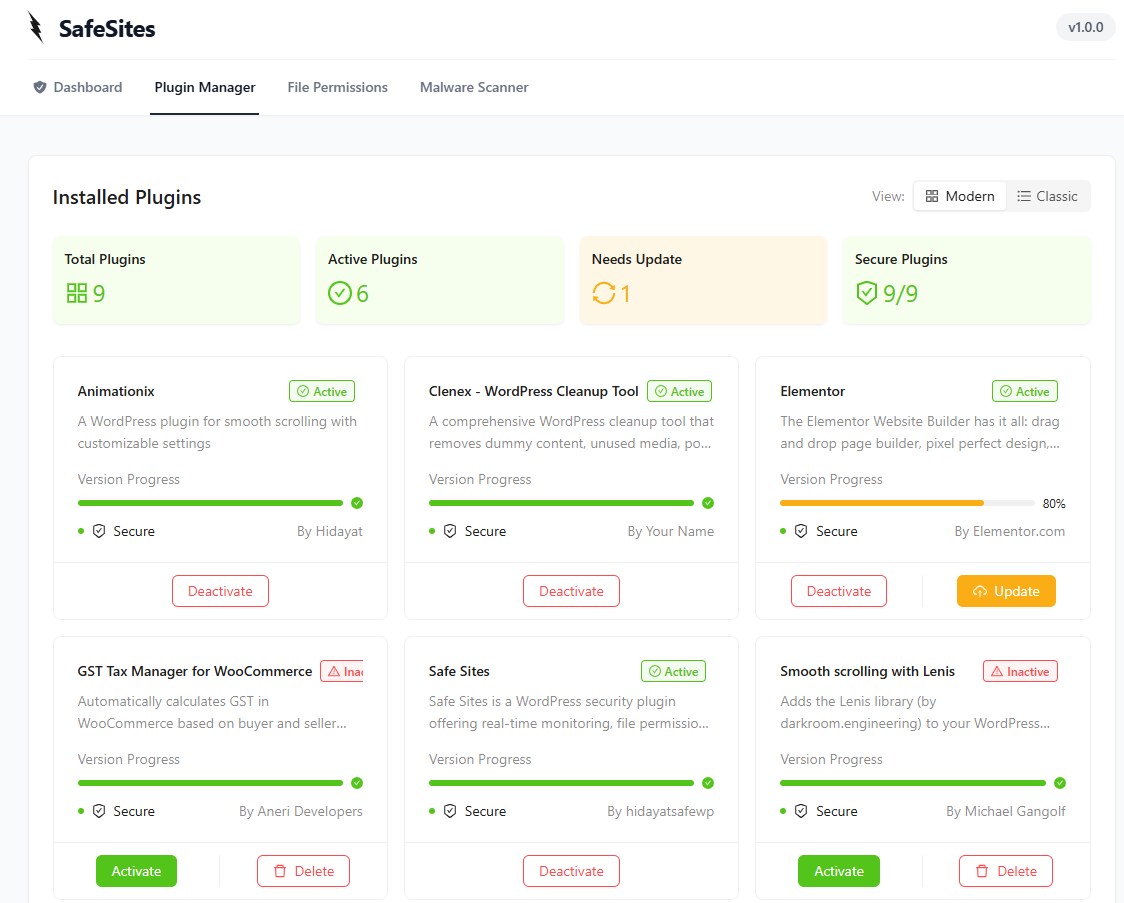Click the Lenis plugin progress checkmark
1124x903 pixels.
click(x=1060, y=783)
